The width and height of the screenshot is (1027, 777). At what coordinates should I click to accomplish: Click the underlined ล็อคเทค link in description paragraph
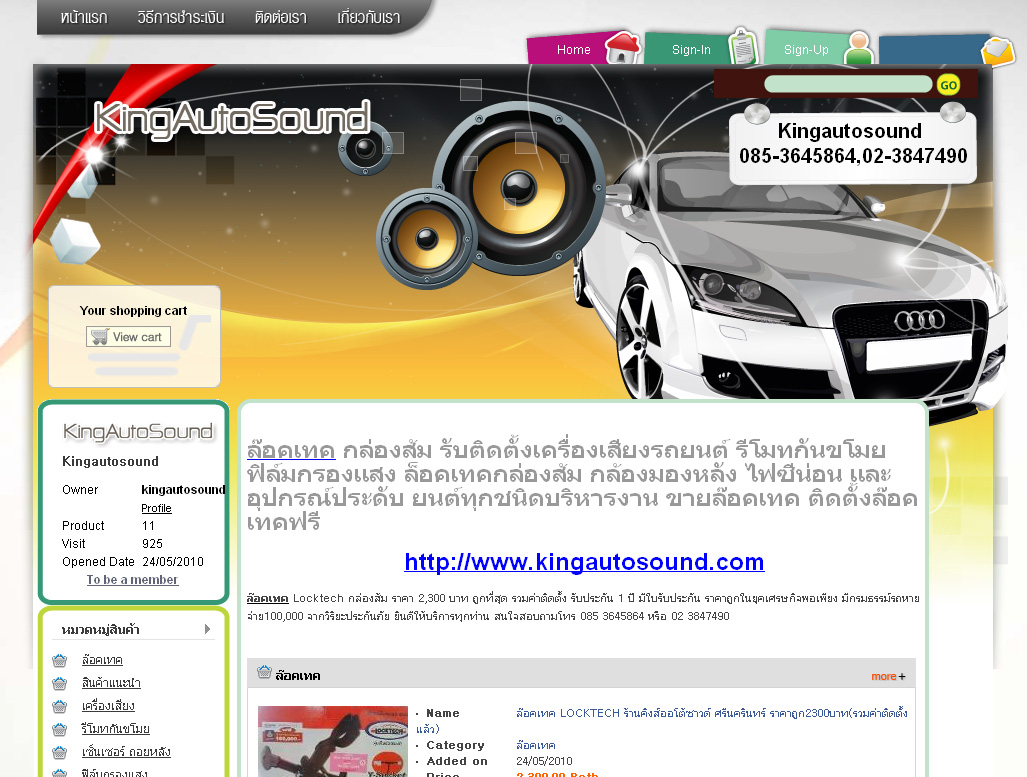pyautogui.click(x=267, y=598)
